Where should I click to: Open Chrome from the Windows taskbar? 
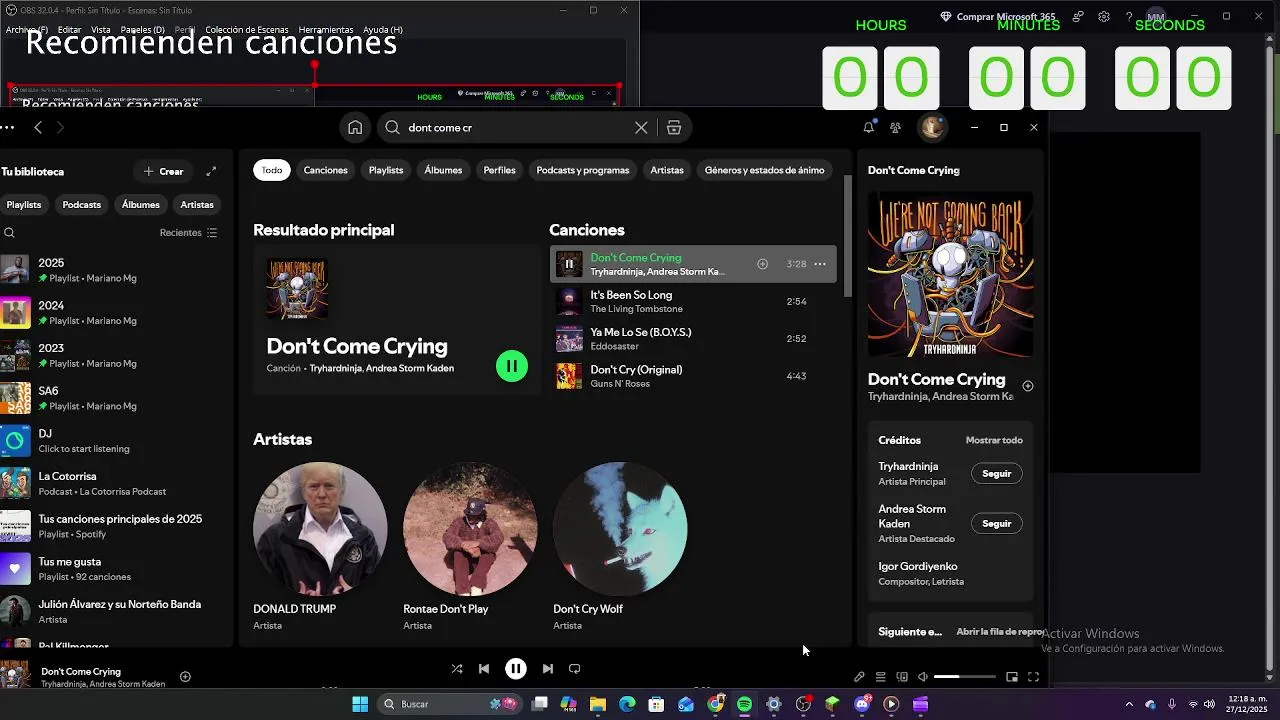click(715, 704)
